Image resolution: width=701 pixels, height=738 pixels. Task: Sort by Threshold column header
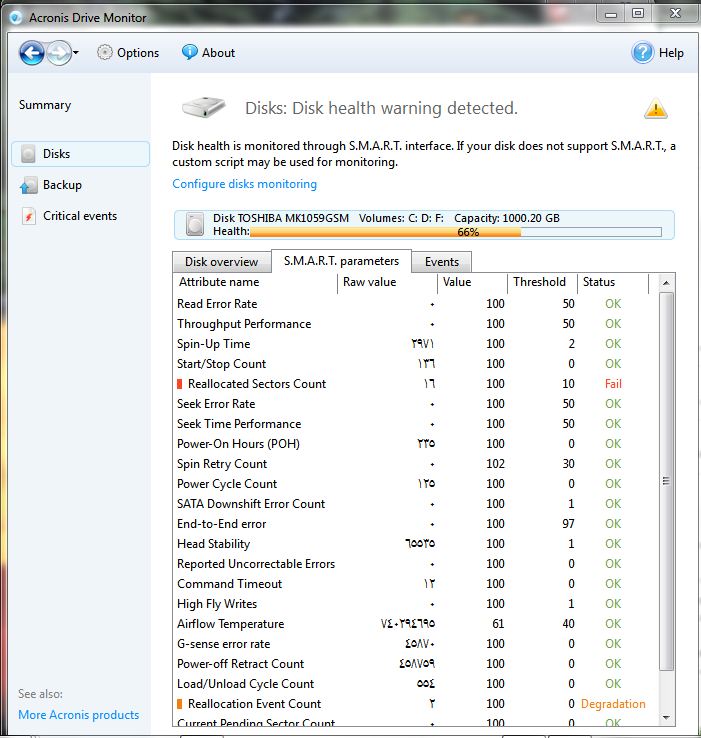tap(542, 282)
